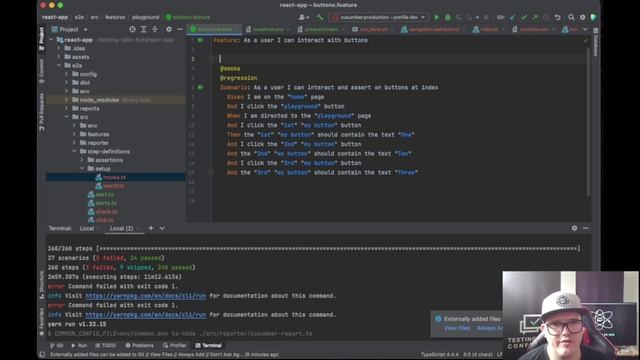Click first yarnpkg docs link in terminal
The image size is (640, 360).
tap(146, 296)
